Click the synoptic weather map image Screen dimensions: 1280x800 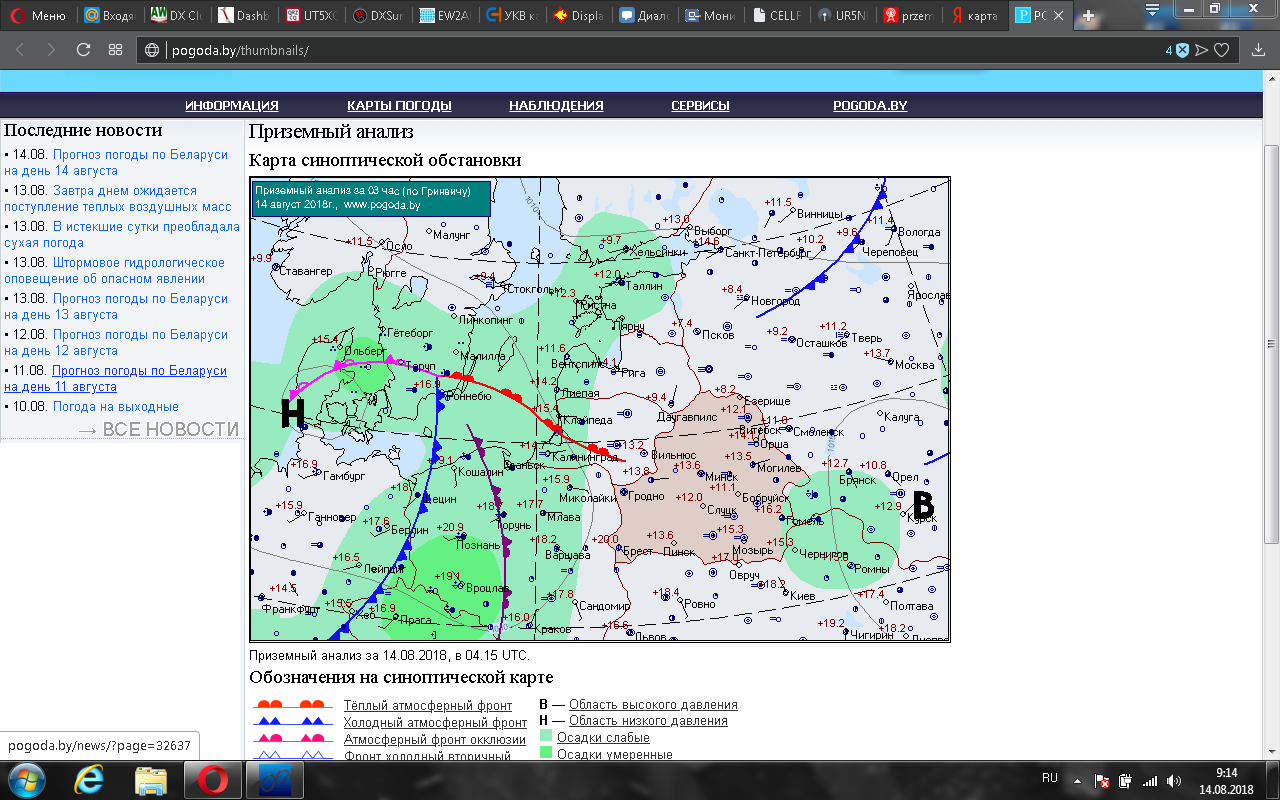coord(599,410)
